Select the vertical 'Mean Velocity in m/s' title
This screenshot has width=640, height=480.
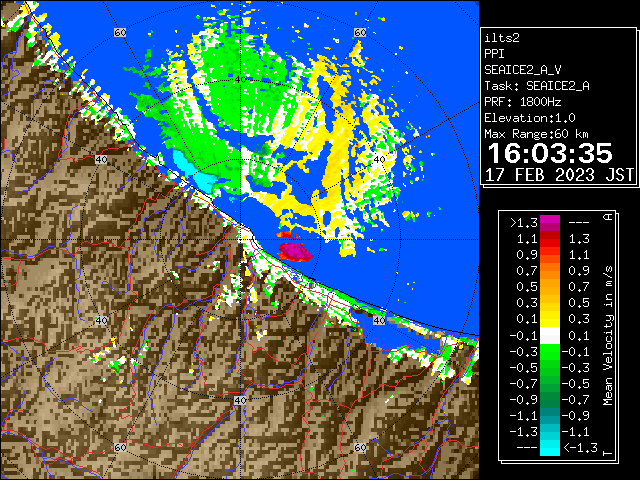tap(608, 336)
